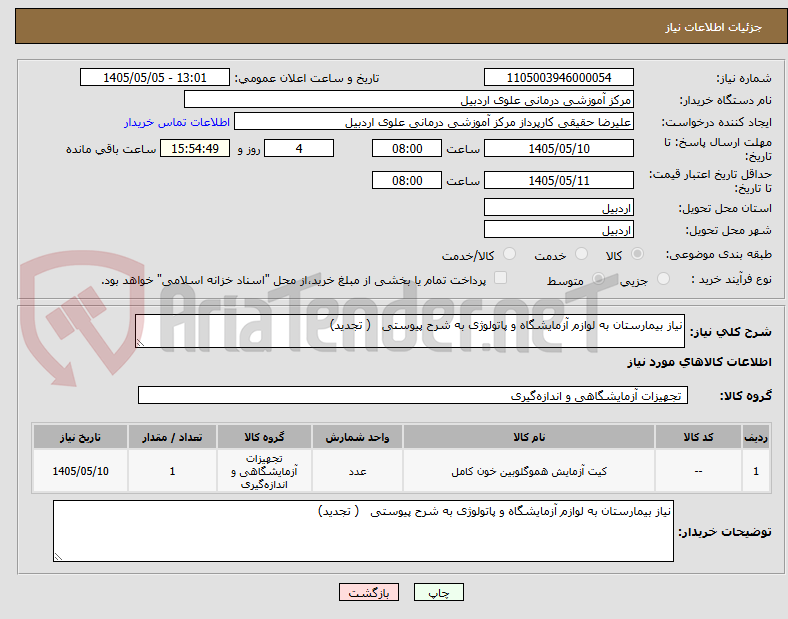788x619 pixels.
Task: Click the response deadline time 08:00 field
Action: [x=407, y=148]
